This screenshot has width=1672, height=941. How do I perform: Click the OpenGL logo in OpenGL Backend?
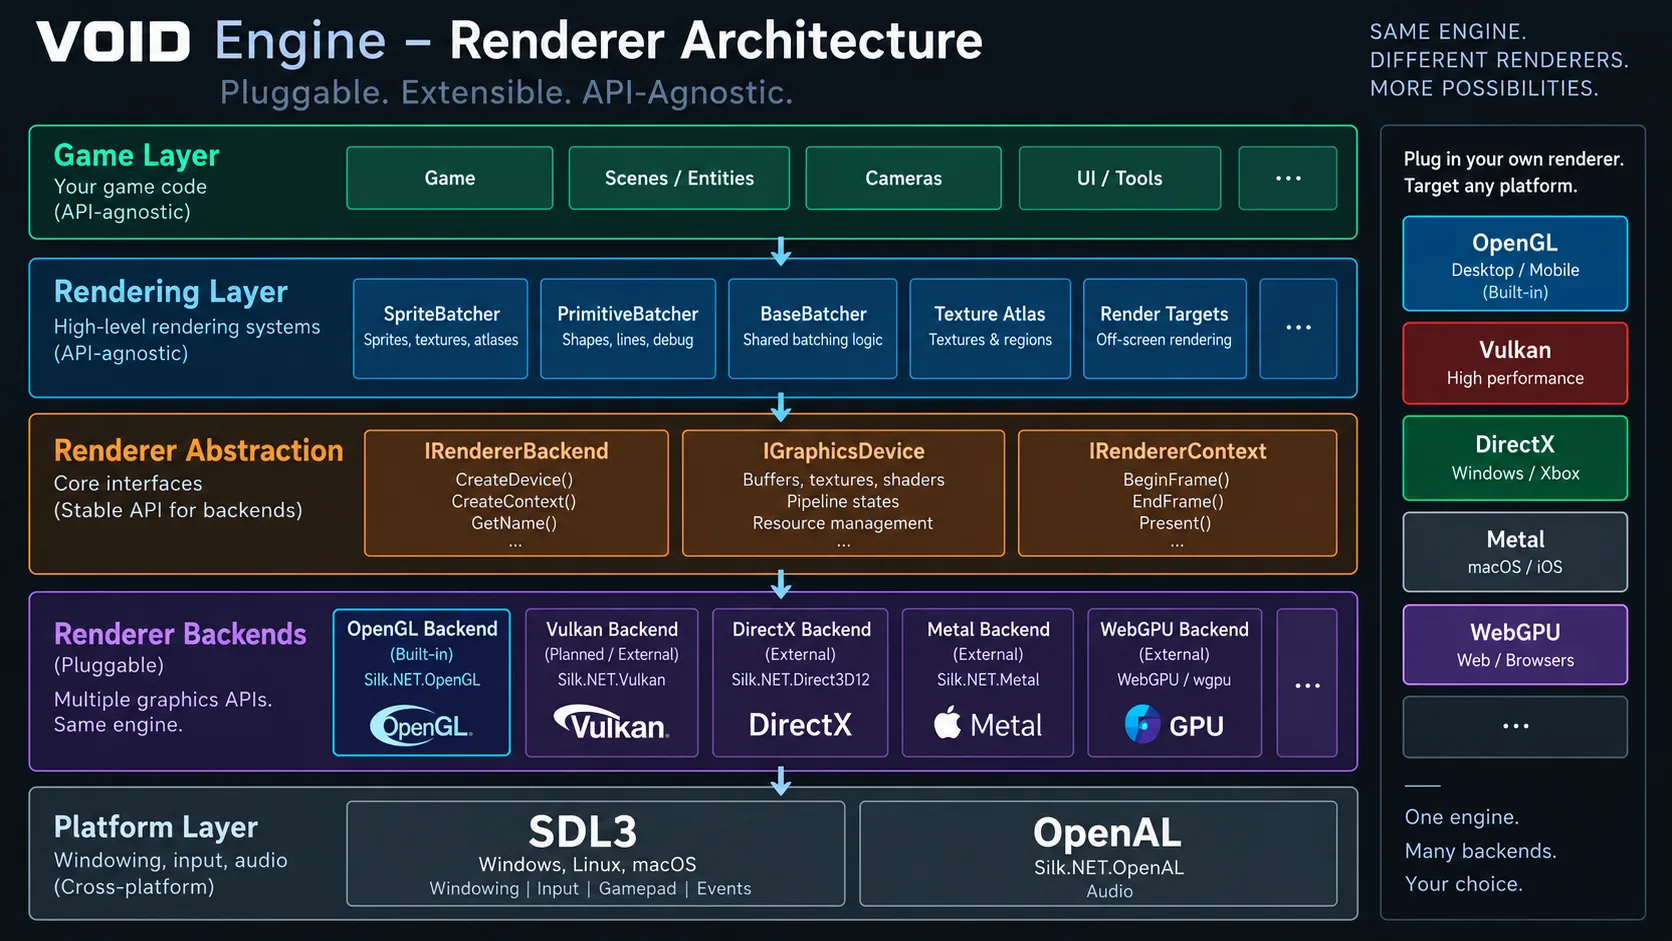(x=421, y=726)
